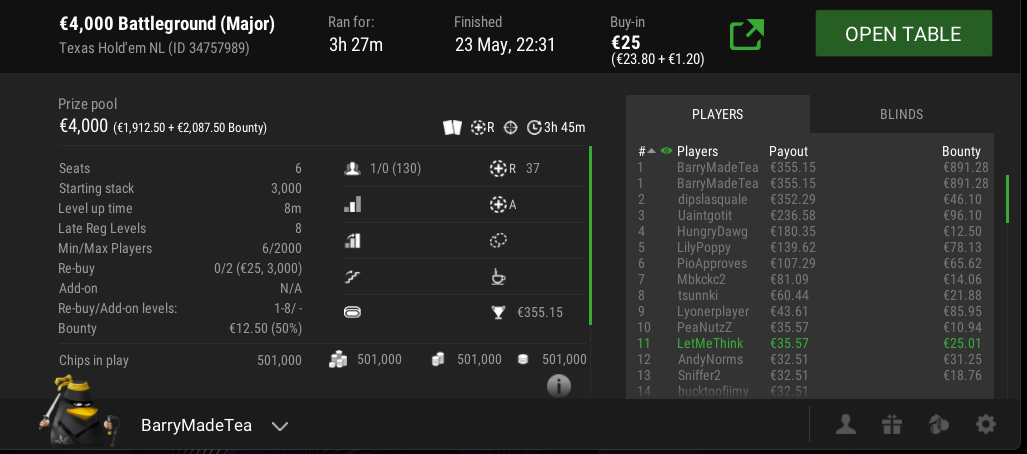Sort by the Bounty column header
The image size is (1027, 454).
click(961, 151)
